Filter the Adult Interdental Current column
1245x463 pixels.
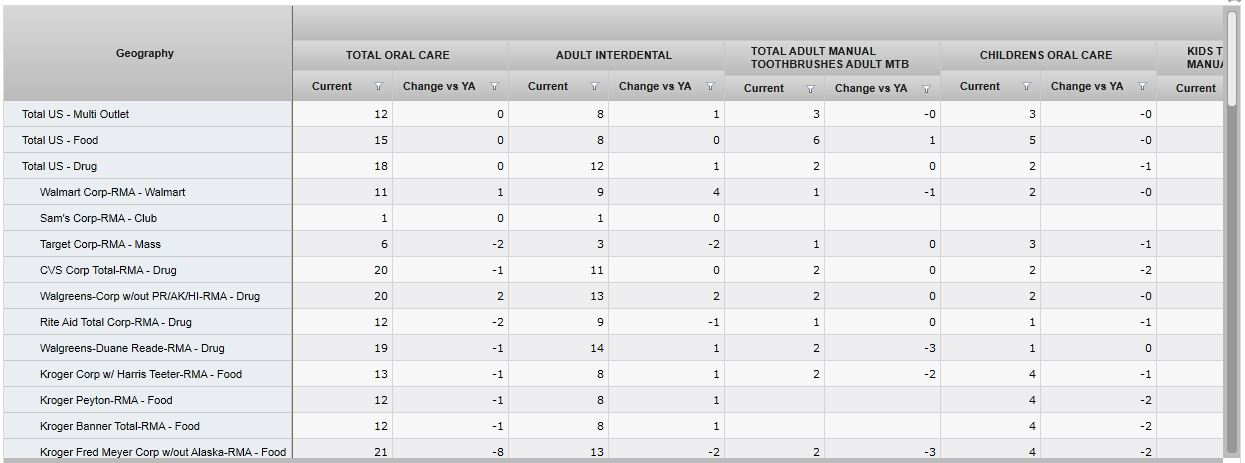point(594,87)
